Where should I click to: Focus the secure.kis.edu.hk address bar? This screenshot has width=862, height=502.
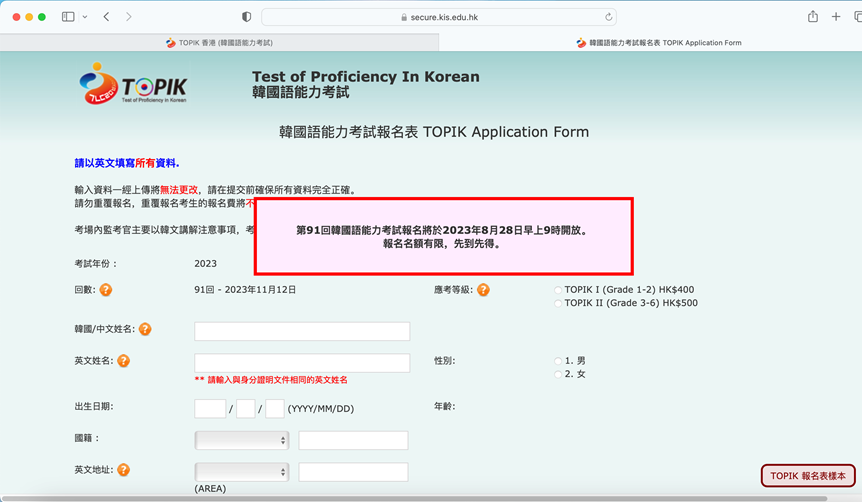tap(439, 17)
